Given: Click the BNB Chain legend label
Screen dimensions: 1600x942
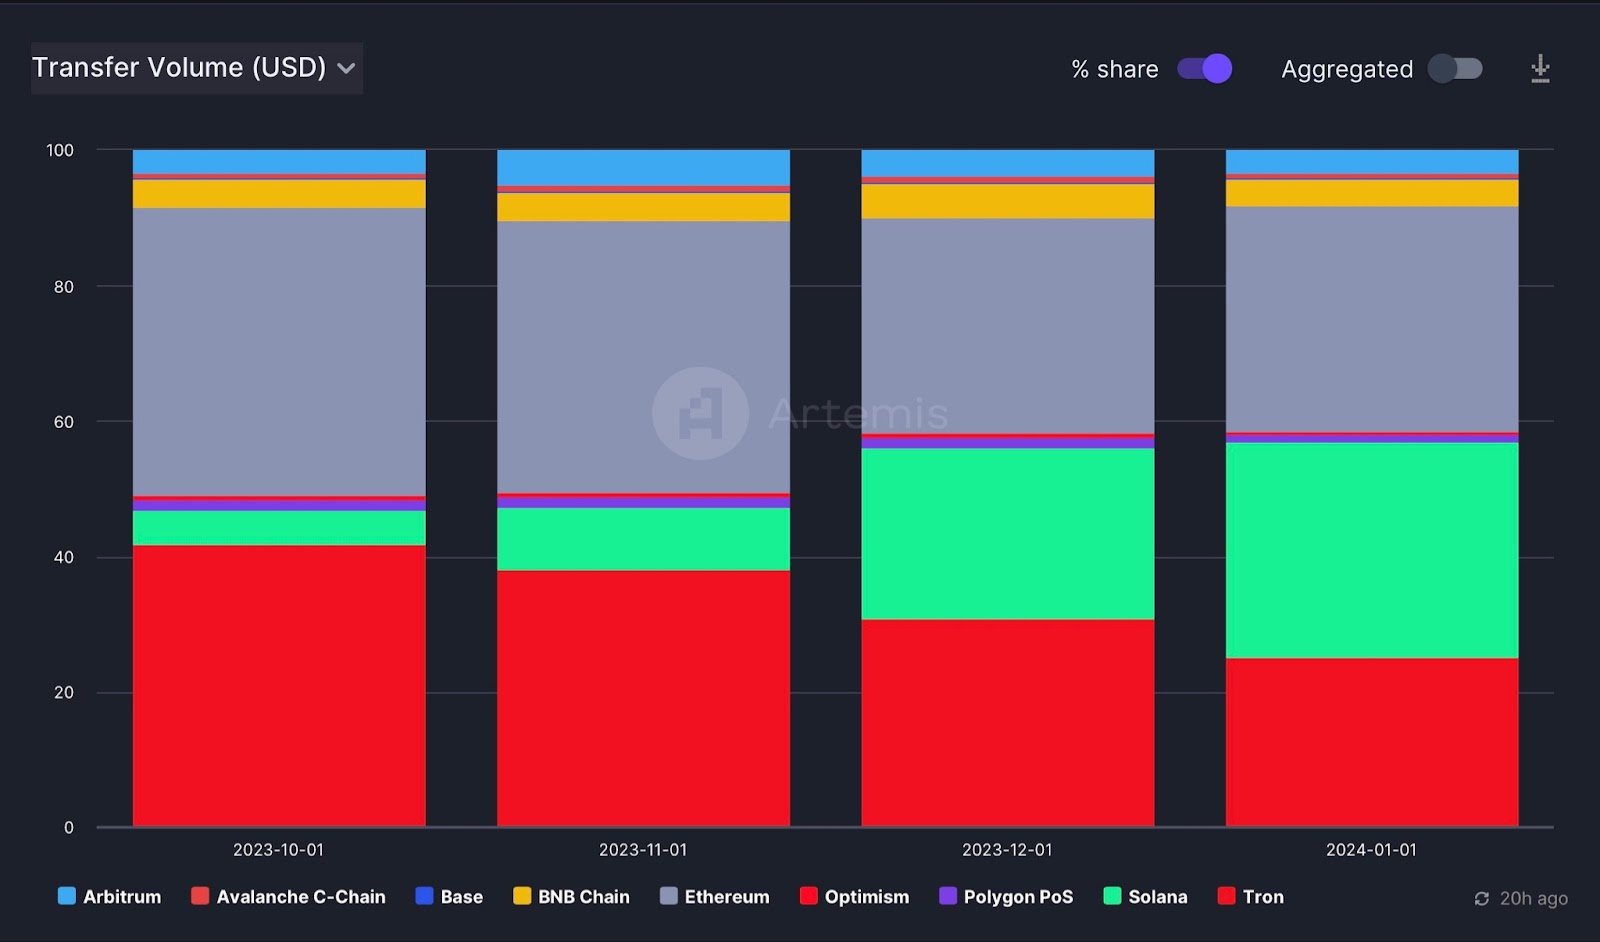Looking at the screenshot, I should click(x=584, y=897).
